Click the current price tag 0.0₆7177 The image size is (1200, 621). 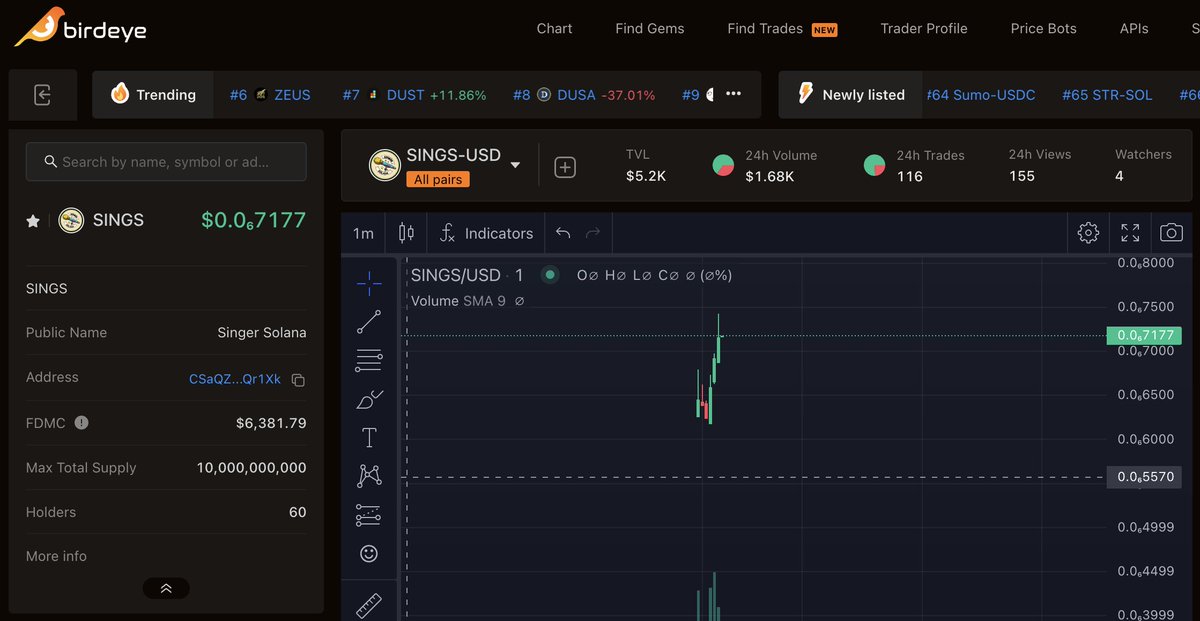pos(1145,336)
